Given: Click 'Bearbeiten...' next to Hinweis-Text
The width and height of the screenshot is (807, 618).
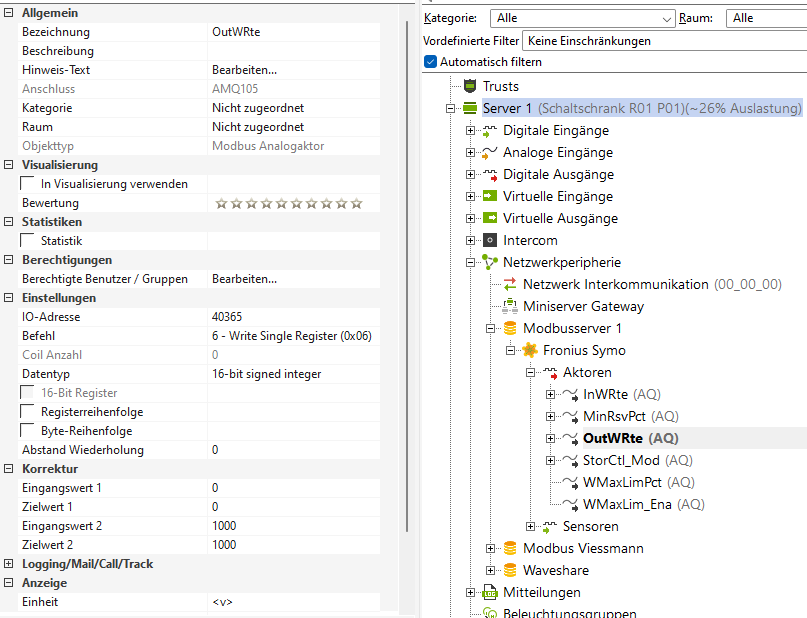Looking at the screenshot, I should [x=244, y=70].
